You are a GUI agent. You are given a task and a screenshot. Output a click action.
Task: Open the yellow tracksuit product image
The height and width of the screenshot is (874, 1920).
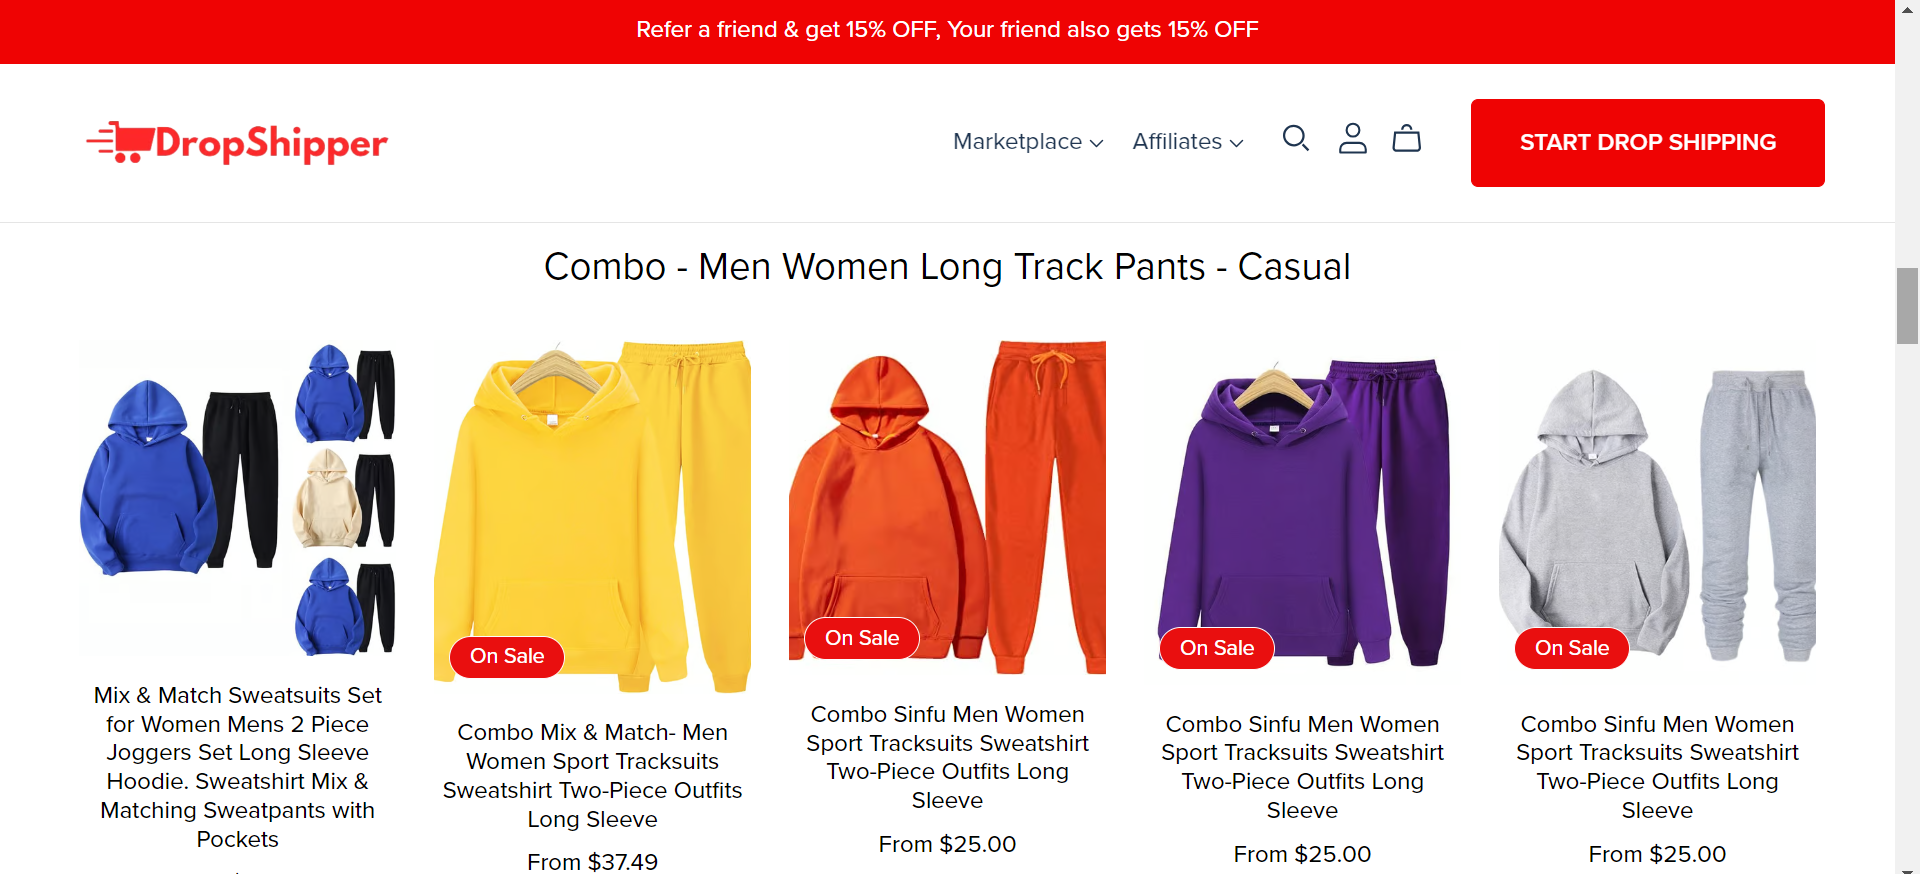point(592,517)
